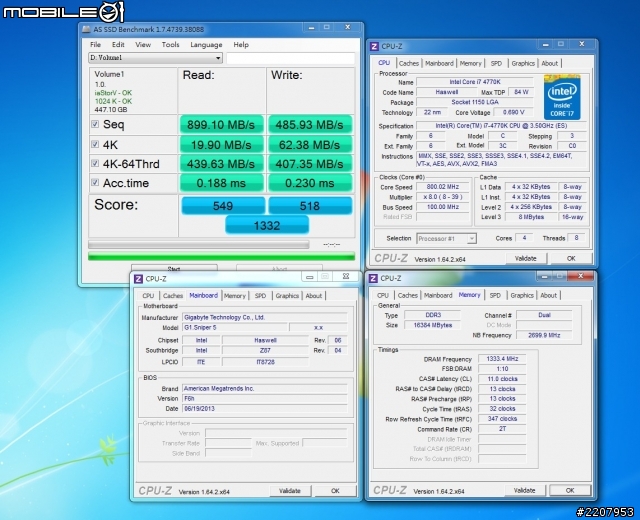Open the D: Volume1 drive dropdown

coord(156,58)
